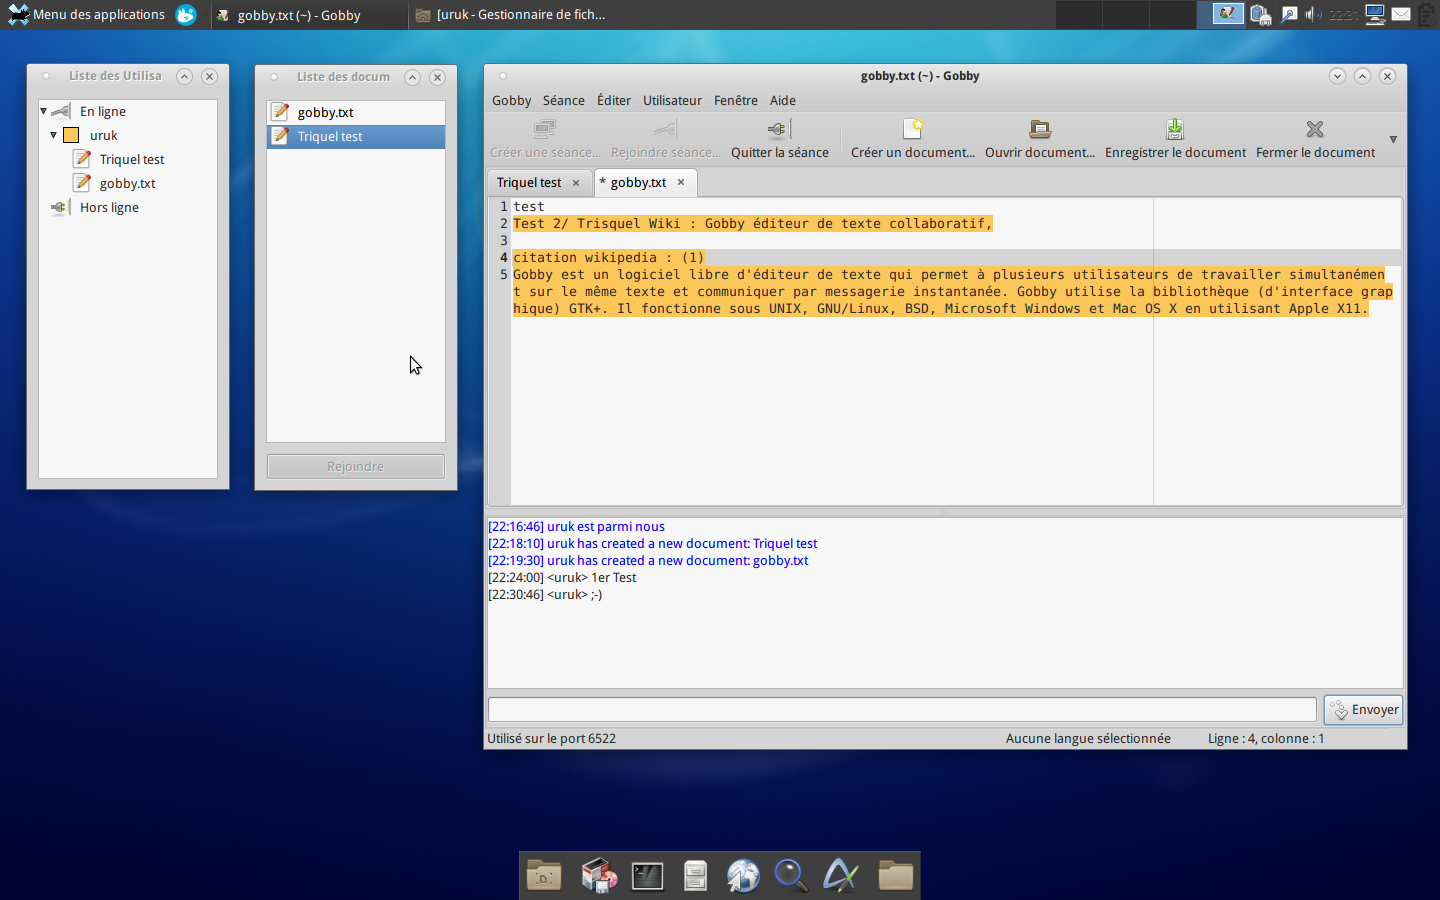1440x900 pixels.
Task: Click the network connection tray icon
Action: 1289,14
